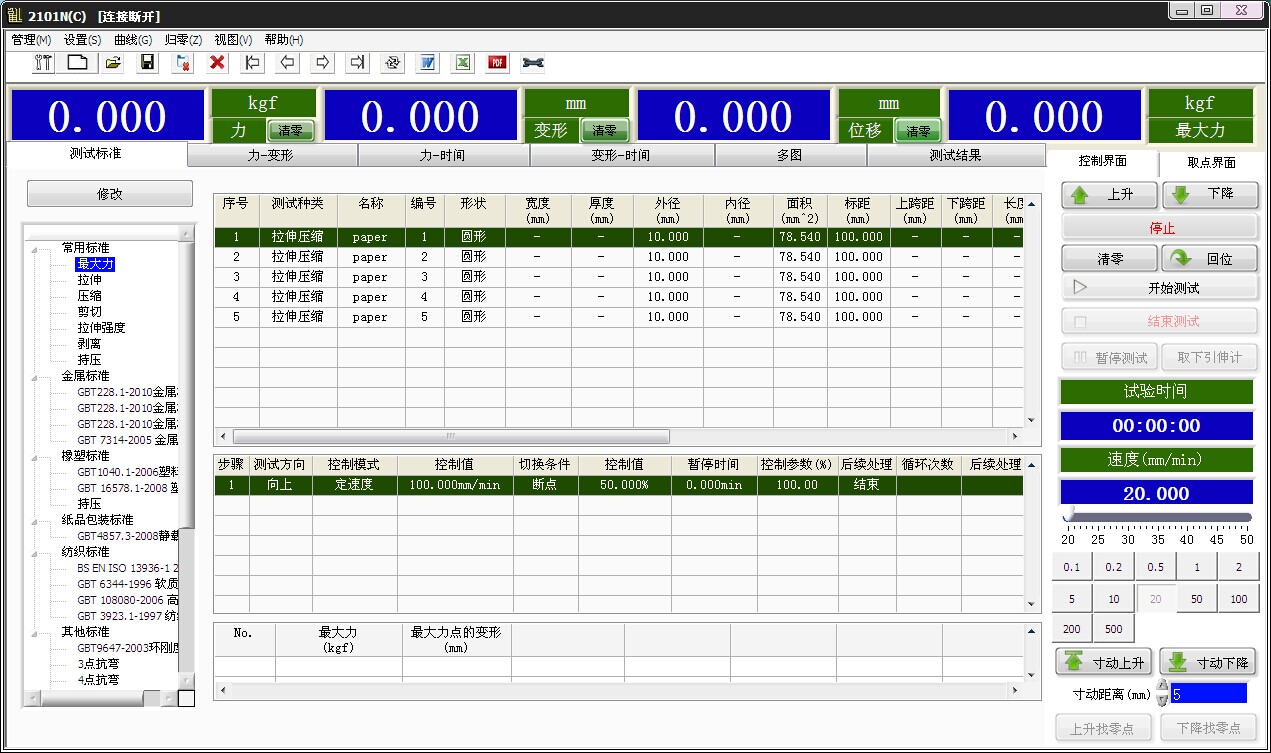Select 剥离 in the standards tree
Viewport: 1271px width, 753px height.
click(x=89, y=344)
